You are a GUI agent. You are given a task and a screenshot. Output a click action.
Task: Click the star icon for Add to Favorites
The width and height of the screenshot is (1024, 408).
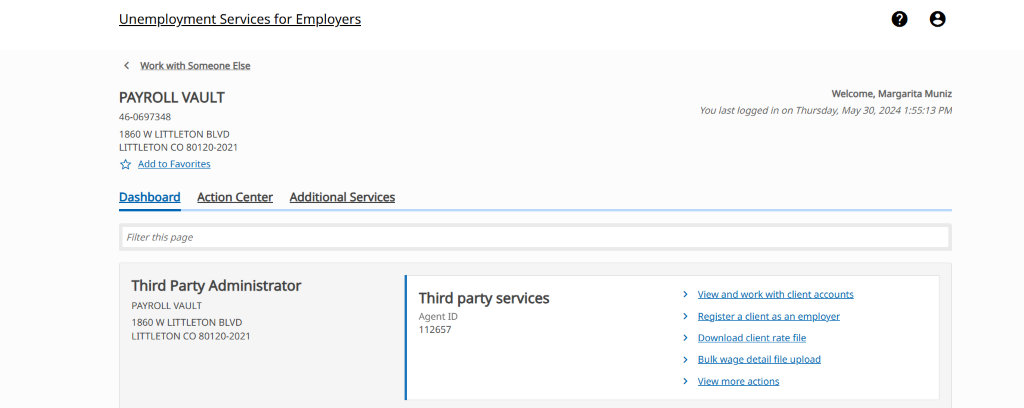[x=125, y=165]
